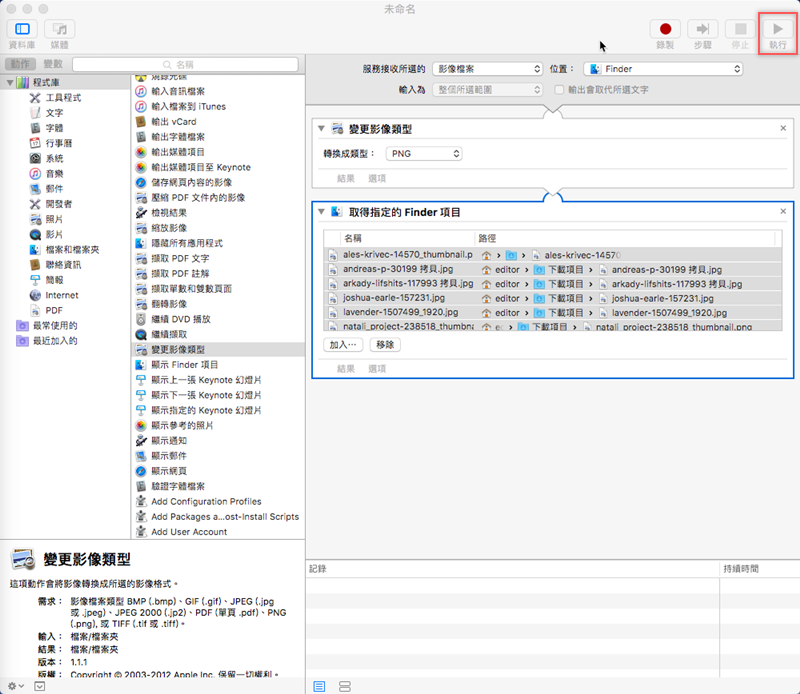Open the 服務接收所選的 影像檔案 dropdown
The width and height of the screenshot is (800, 694).
coord(487,69)
